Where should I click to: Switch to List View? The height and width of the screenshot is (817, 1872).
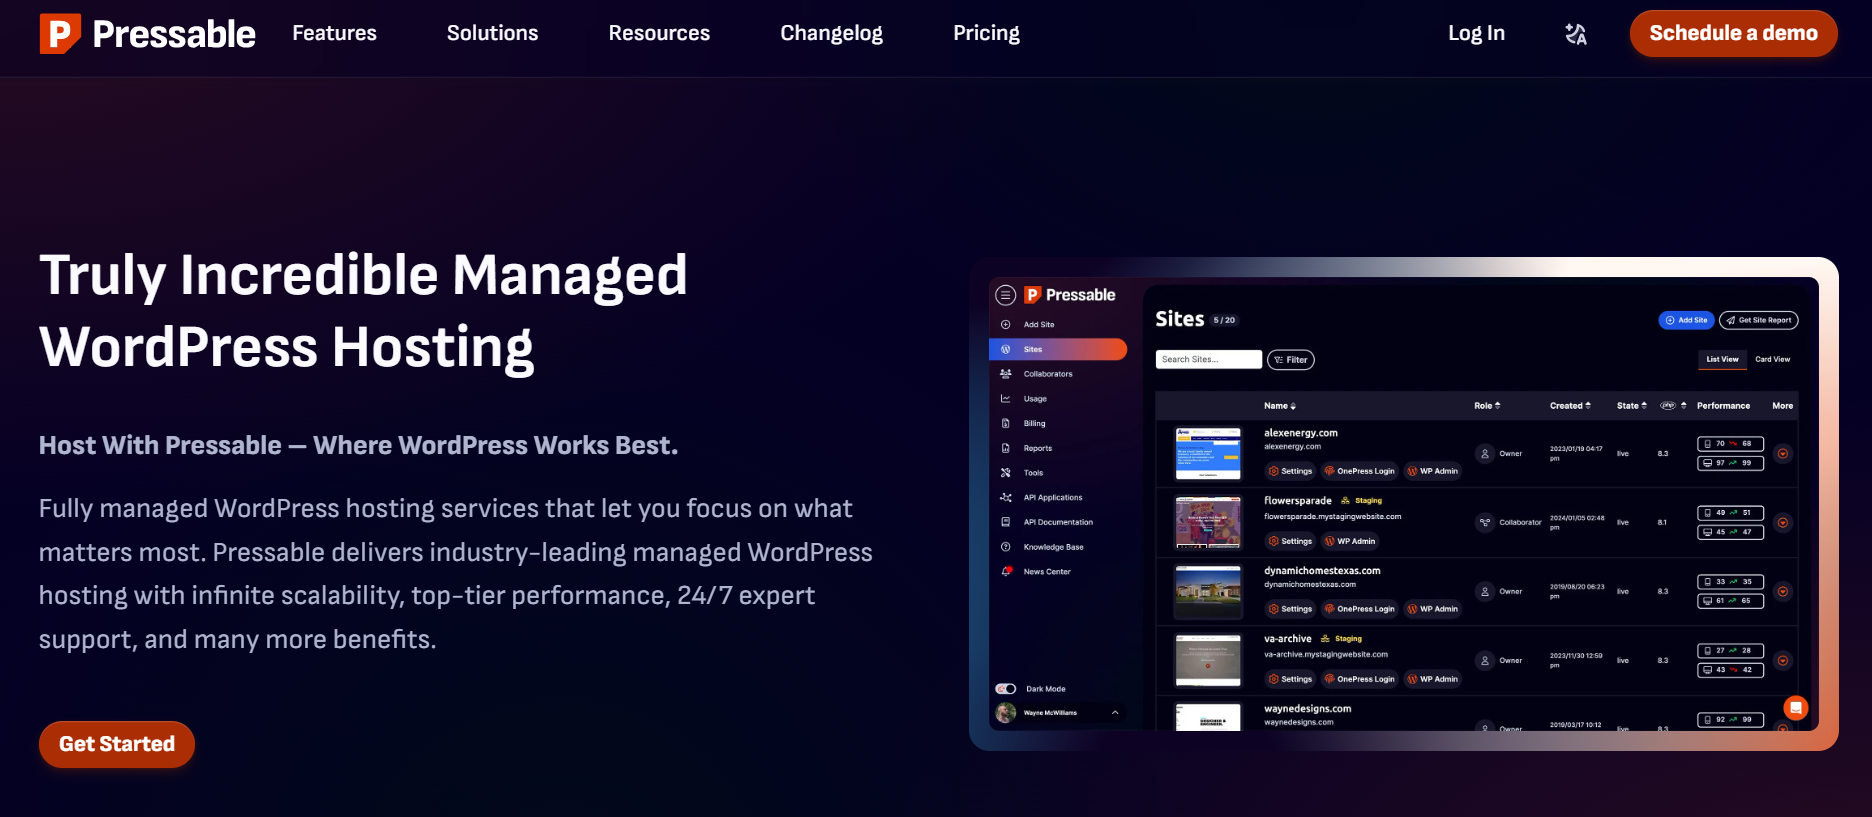pyautogui.click(x=1722, y=360)
